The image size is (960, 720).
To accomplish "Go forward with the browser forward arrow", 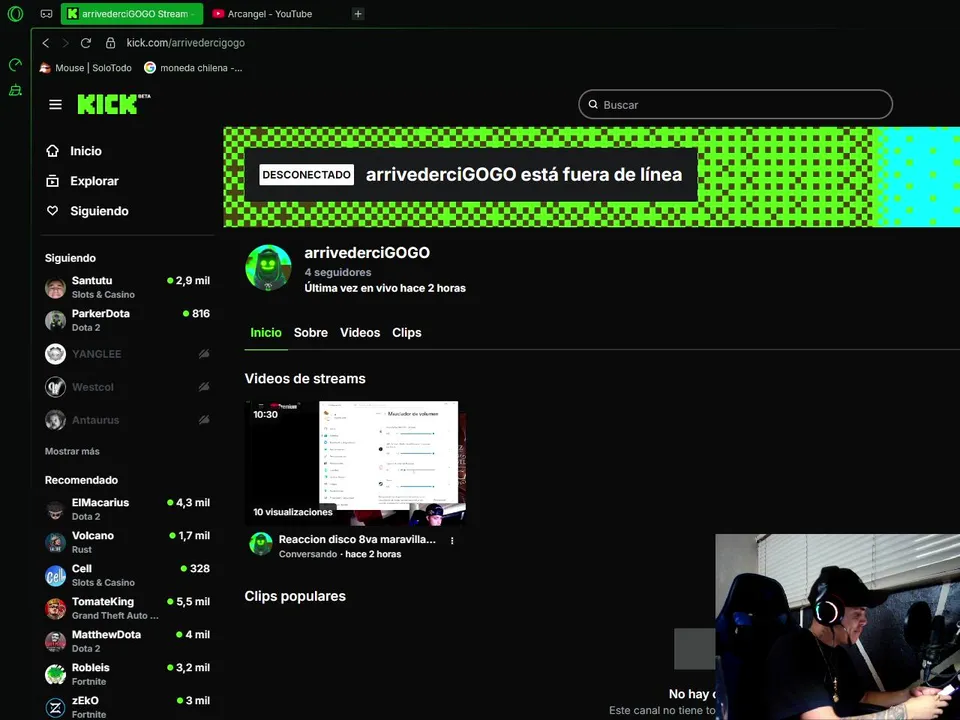I will coord(66,43).
